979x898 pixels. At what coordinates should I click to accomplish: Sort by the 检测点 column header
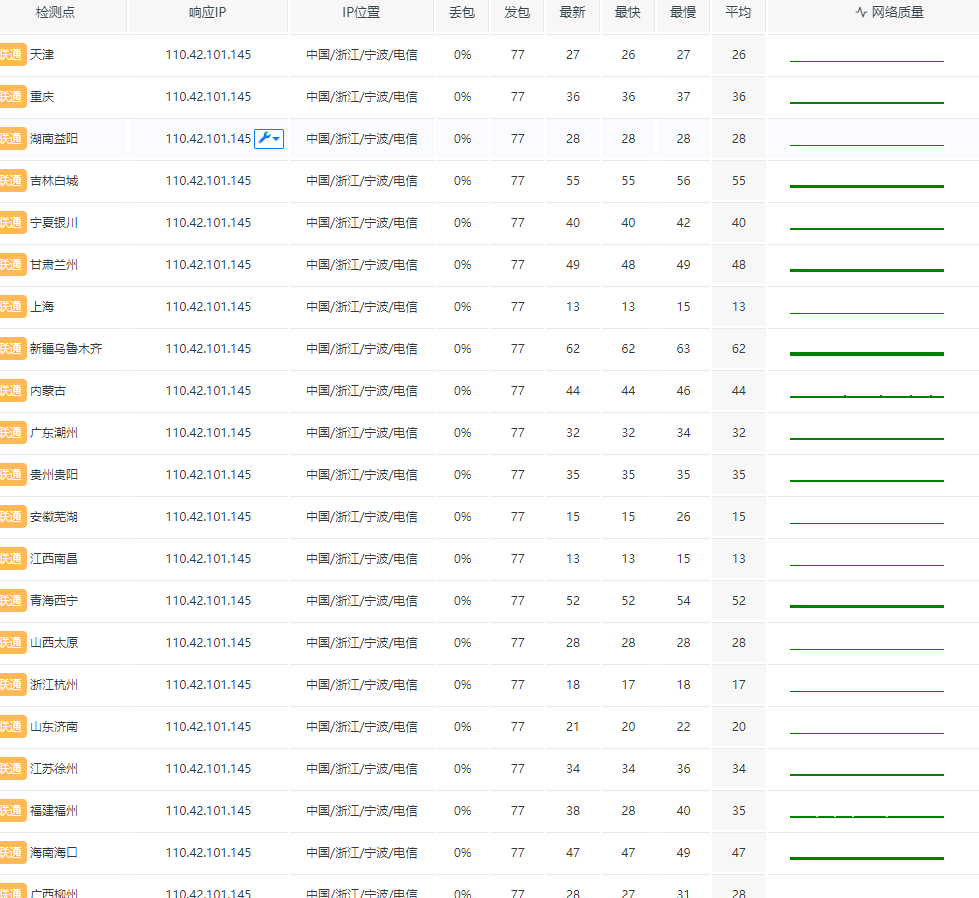tap(55, 13)
